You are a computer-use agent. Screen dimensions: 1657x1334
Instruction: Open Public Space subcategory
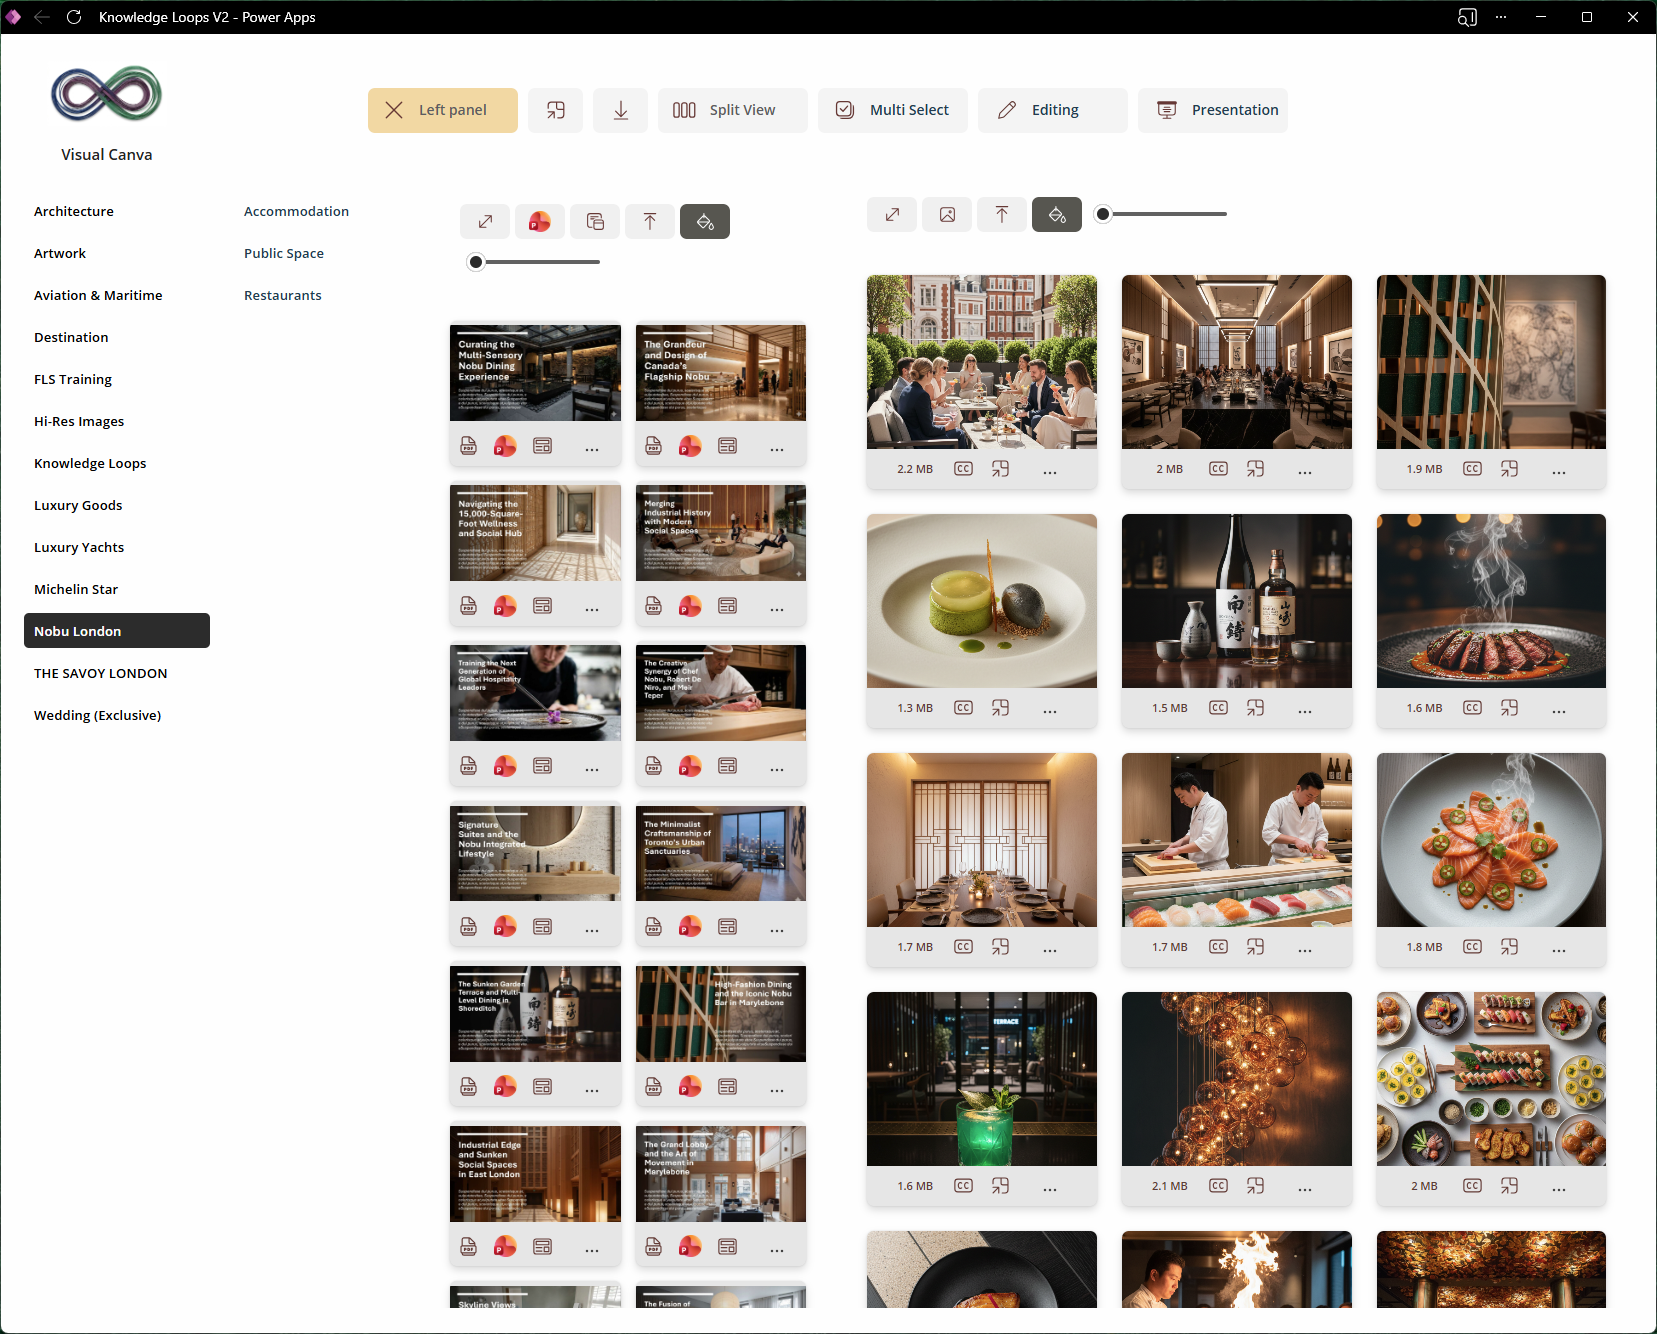point(284,253)
